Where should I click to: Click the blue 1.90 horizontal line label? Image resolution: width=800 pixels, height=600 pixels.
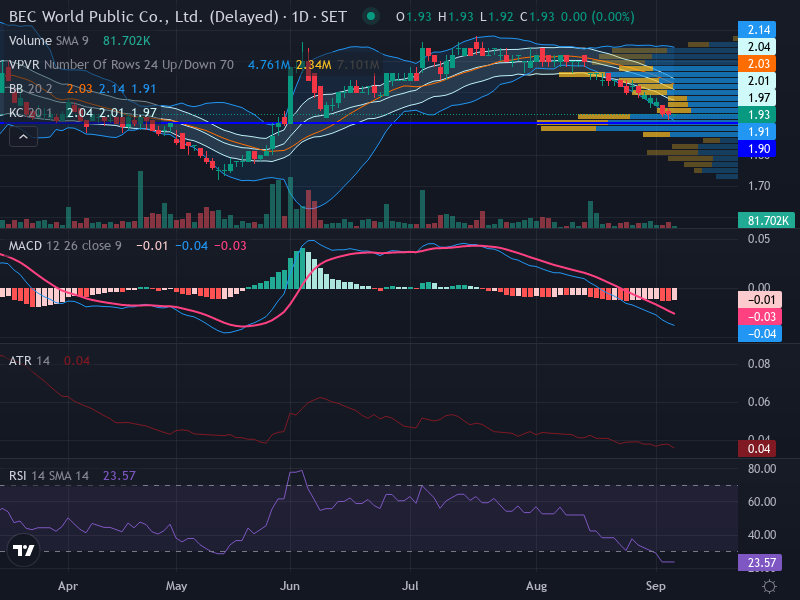(x=757, y=149)
